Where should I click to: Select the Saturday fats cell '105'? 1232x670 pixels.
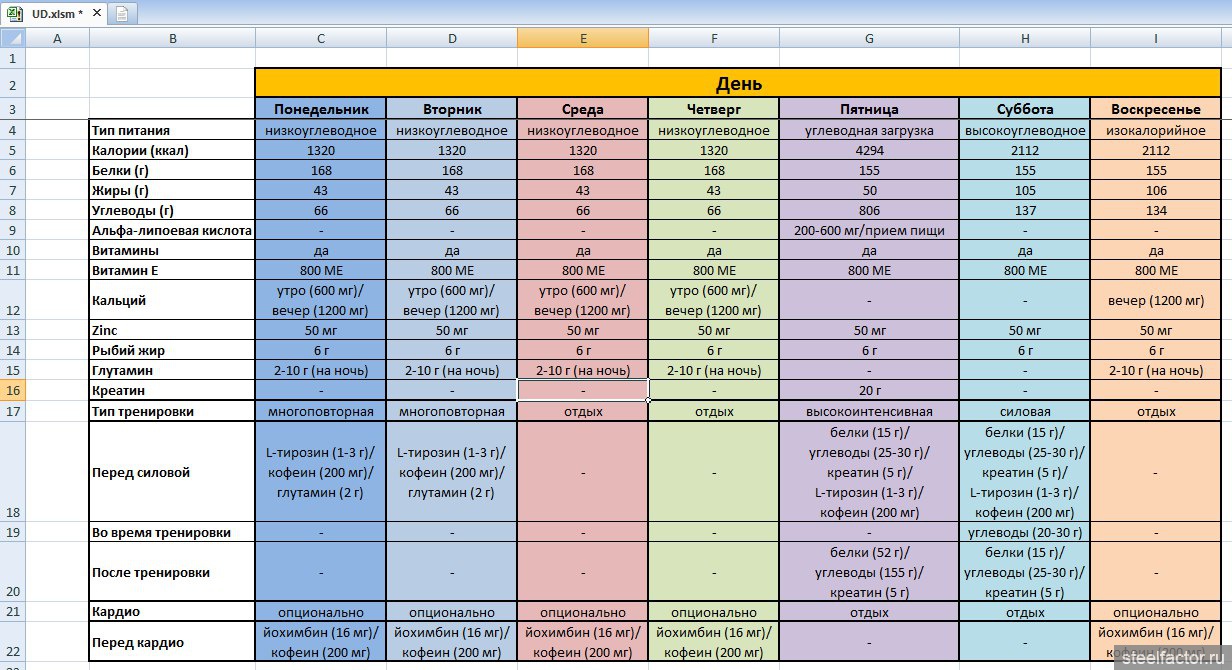click(1025, 190)
